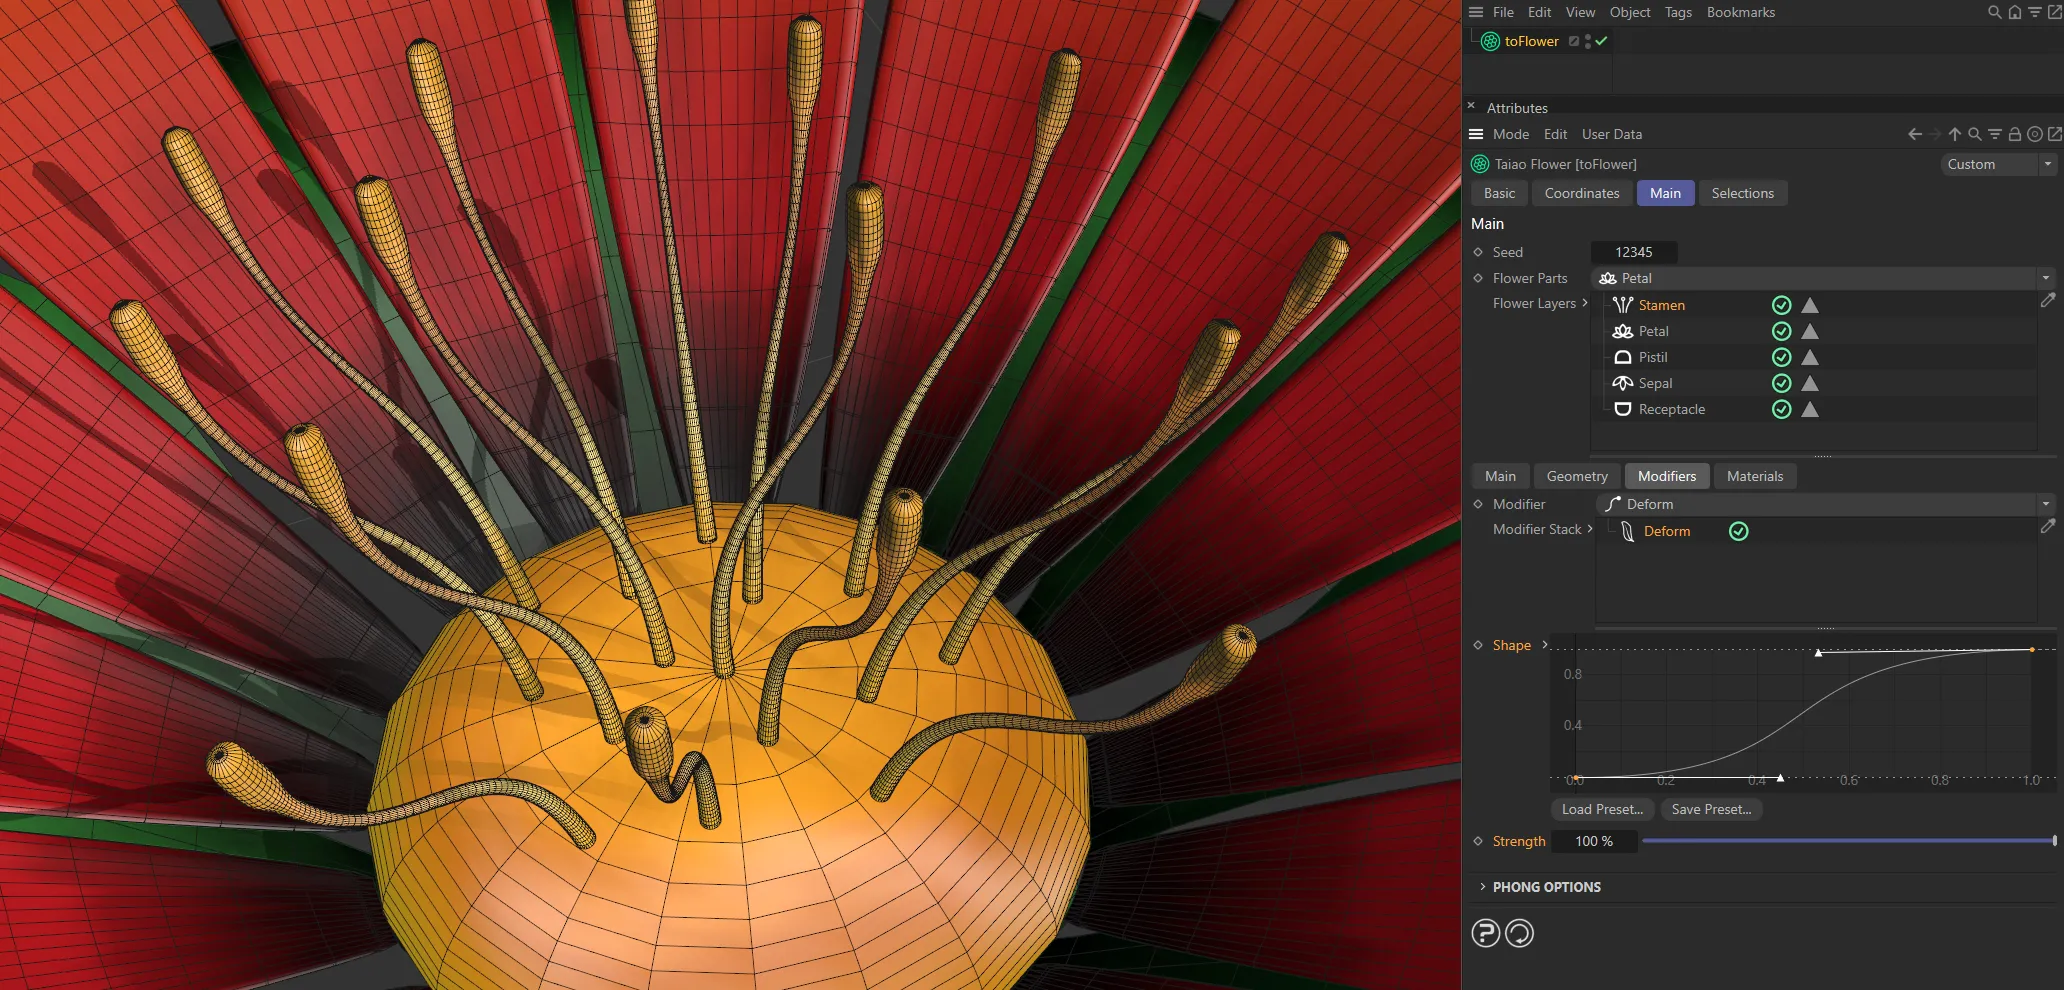Toggle the Stamen layer enabled checkmark
The image size is (2064, 990).
pos(1781,305)
